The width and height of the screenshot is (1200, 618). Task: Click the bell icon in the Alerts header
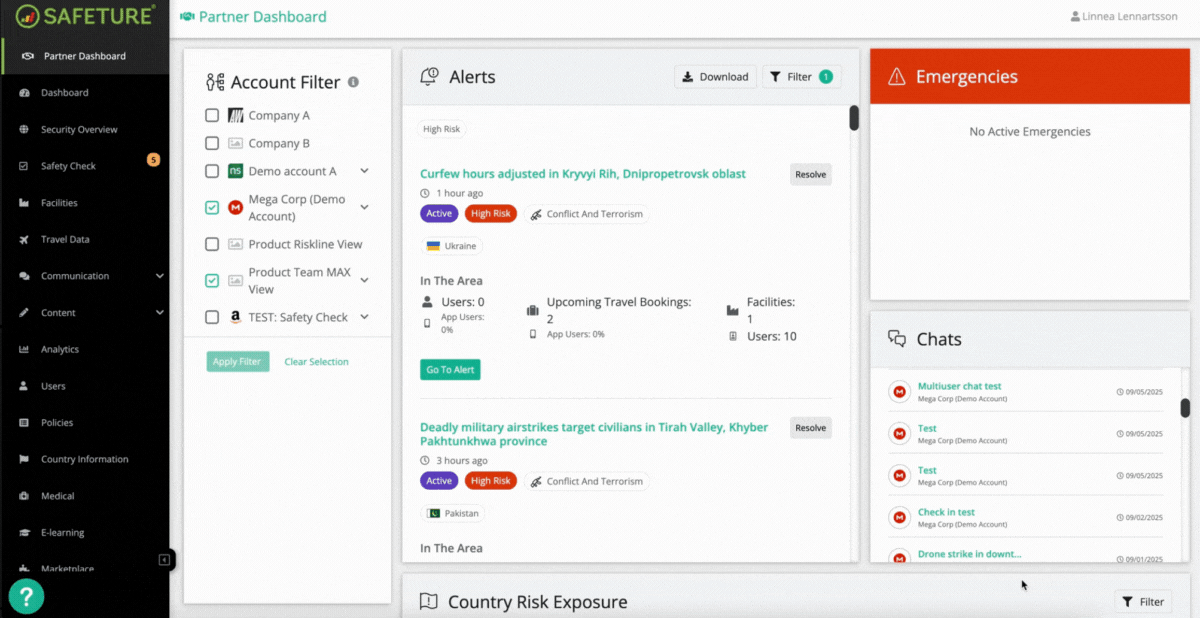(430, 76)
